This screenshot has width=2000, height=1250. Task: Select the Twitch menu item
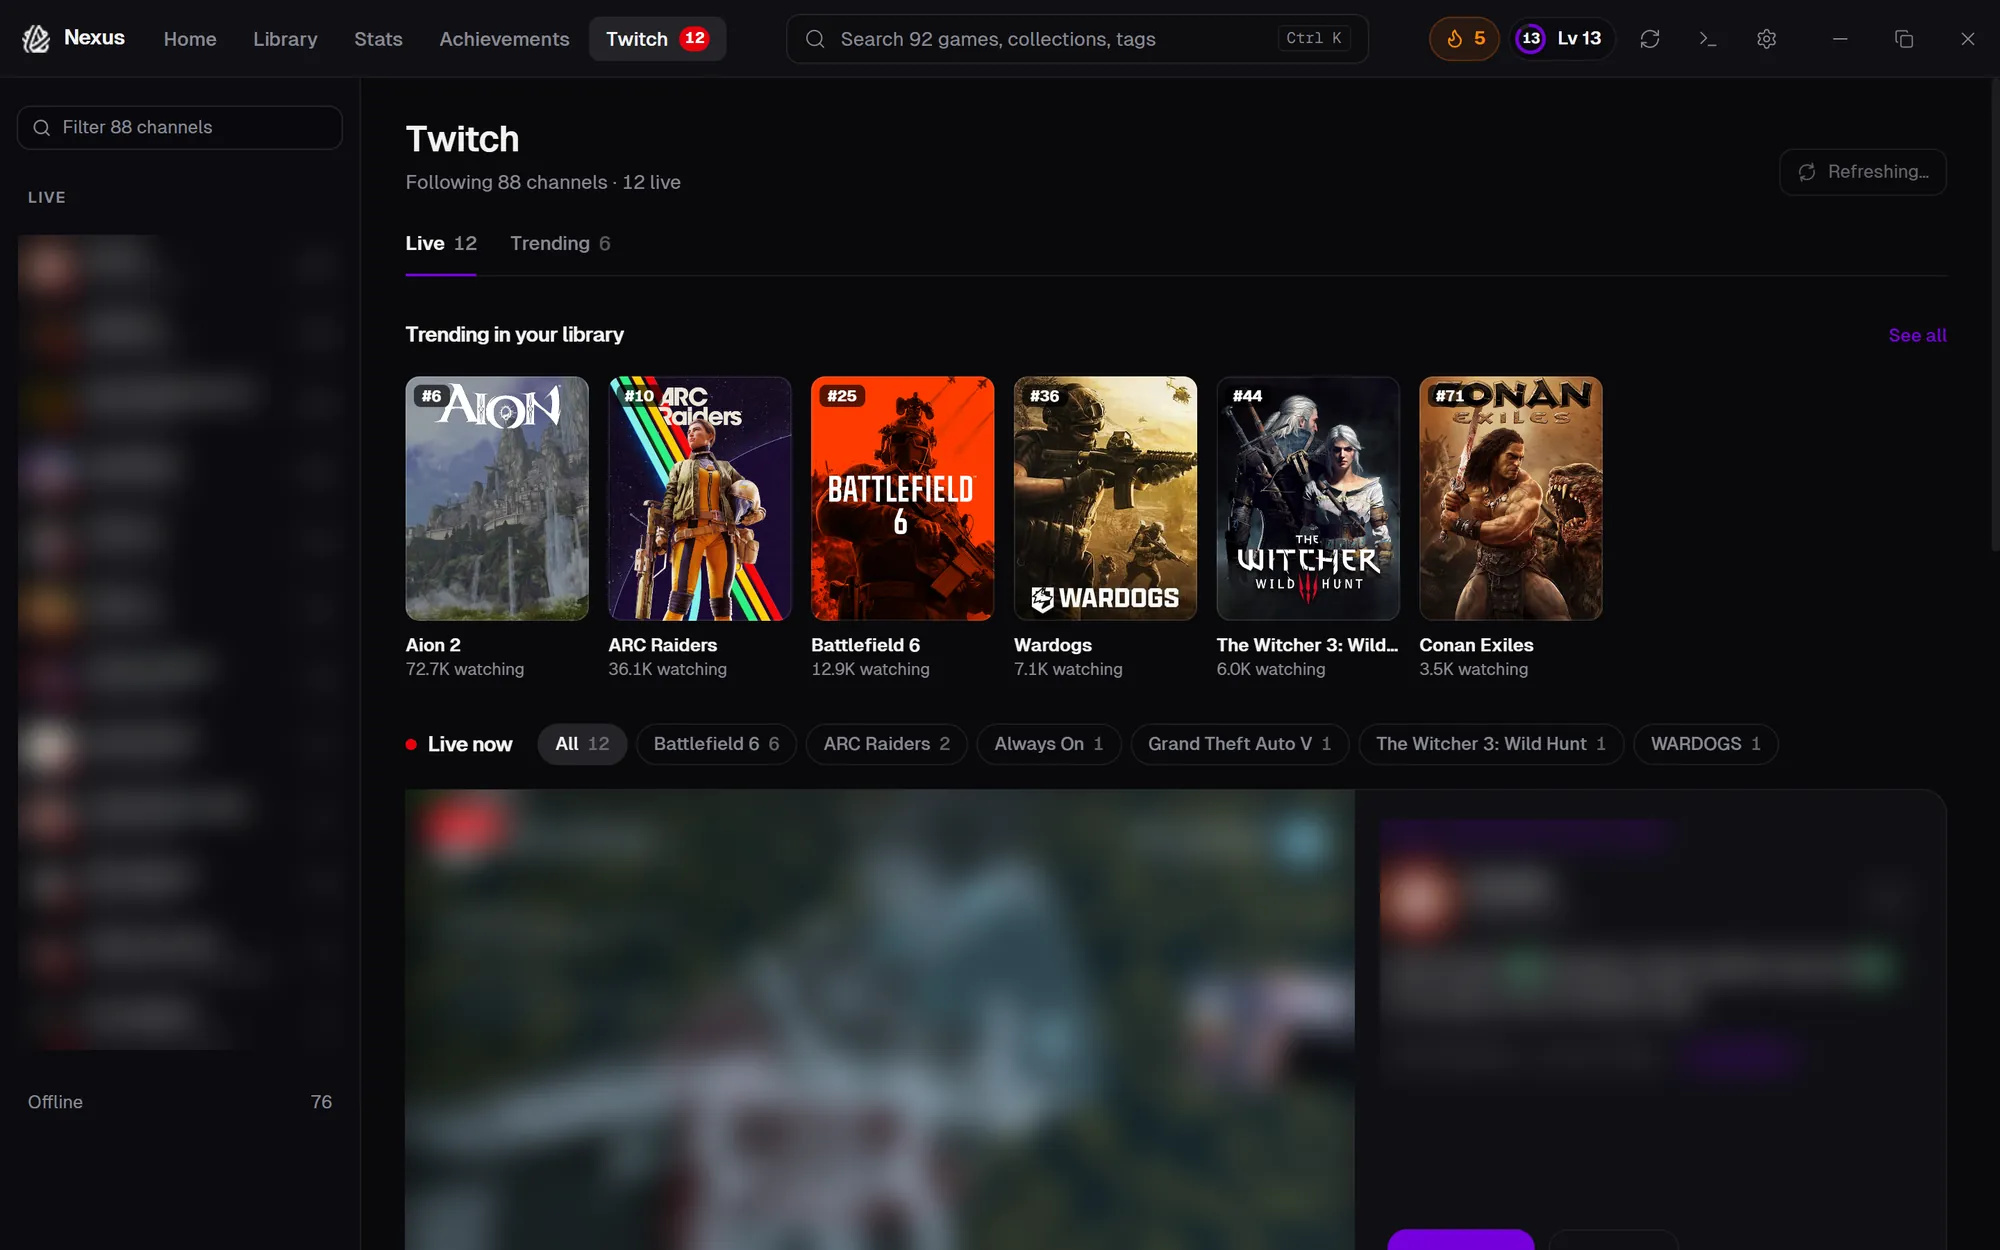tap(657, 39)
